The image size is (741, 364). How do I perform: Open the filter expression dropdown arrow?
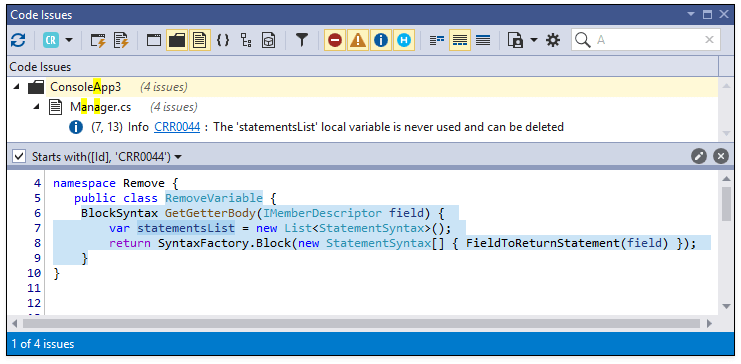(178, 157)
